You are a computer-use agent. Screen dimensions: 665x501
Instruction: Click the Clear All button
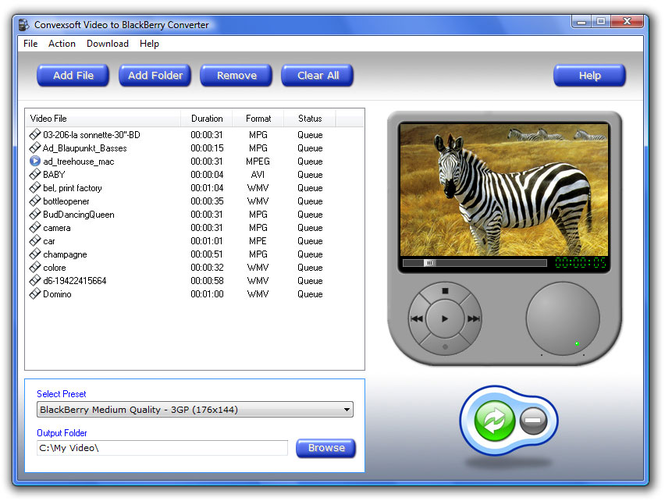[318, 76]
